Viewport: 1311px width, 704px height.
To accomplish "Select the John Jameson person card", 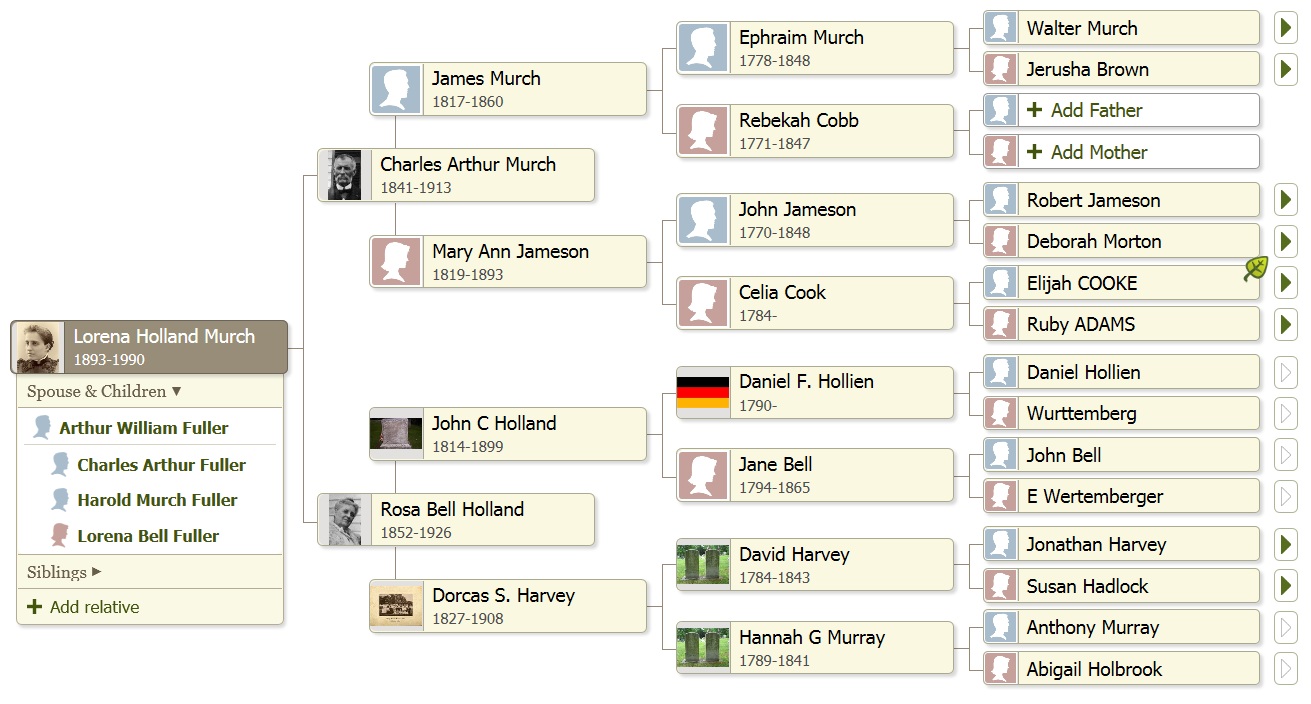I will (814, 220).
